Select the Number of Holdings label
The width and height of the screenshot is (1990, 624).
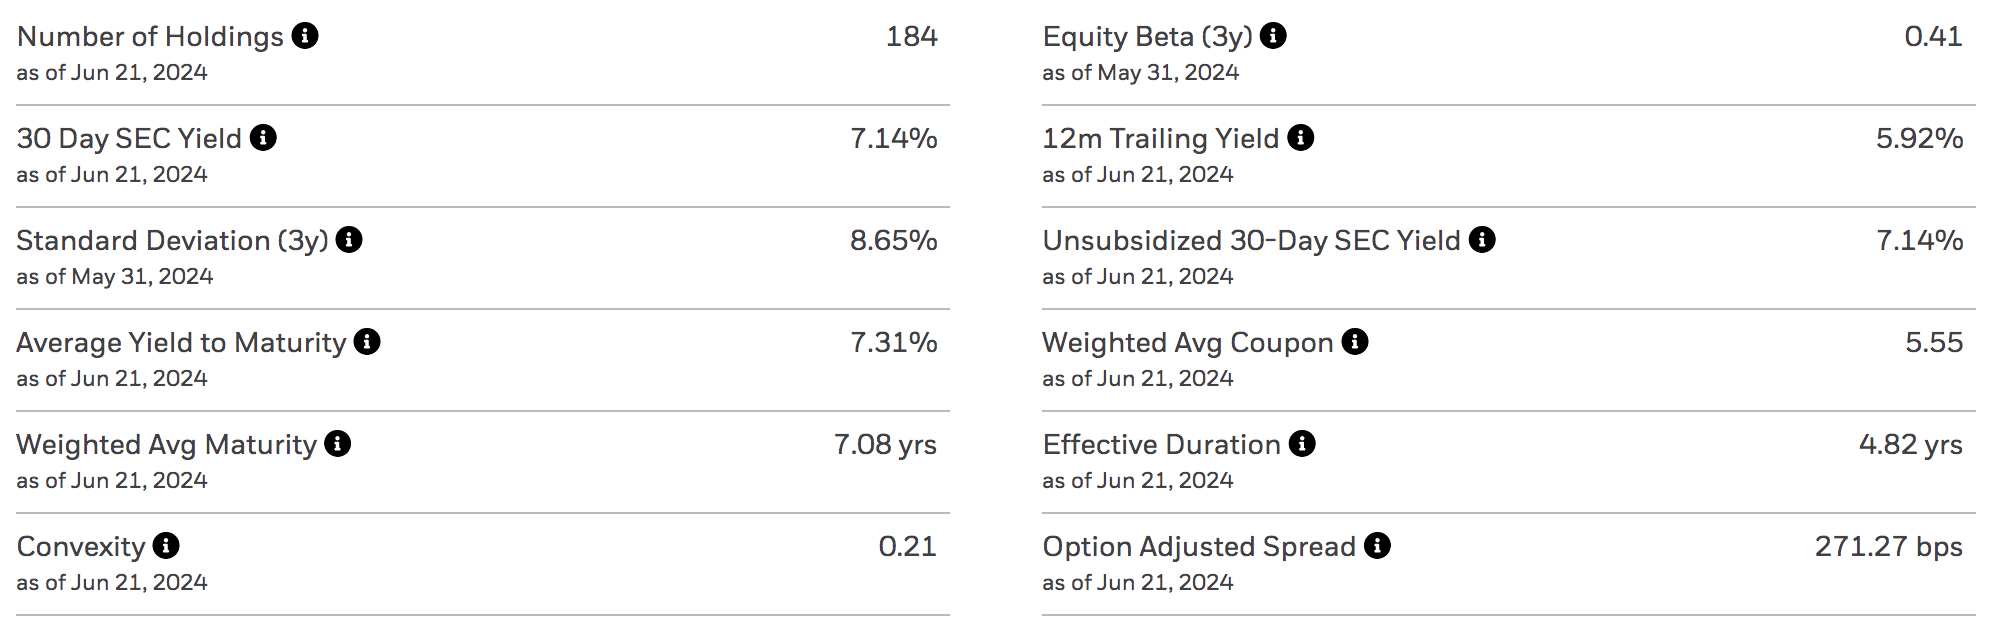coord(146,36)
